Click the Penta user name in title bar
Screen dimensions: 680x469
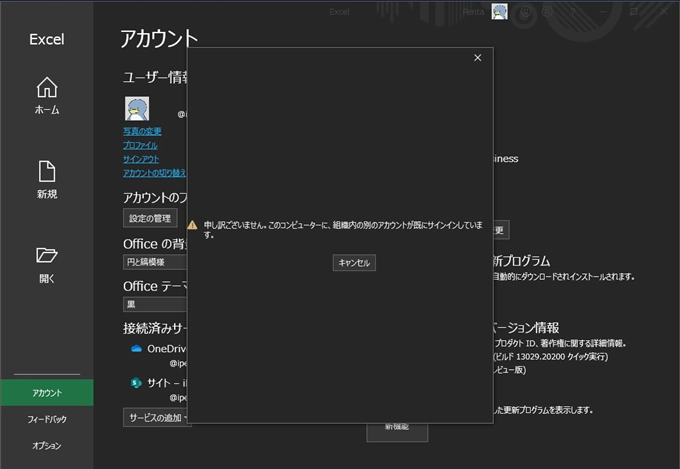pyautogui.click(x=473, y=12)
